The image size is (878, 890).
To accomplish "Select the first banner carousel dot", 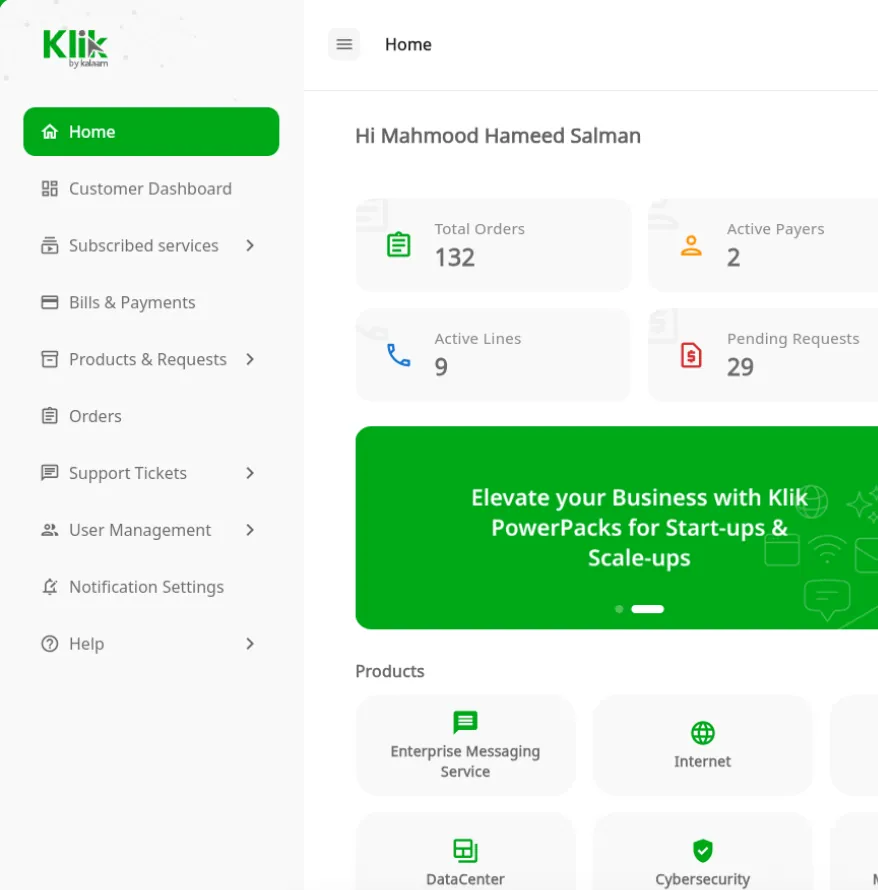I will coord(619,609).
